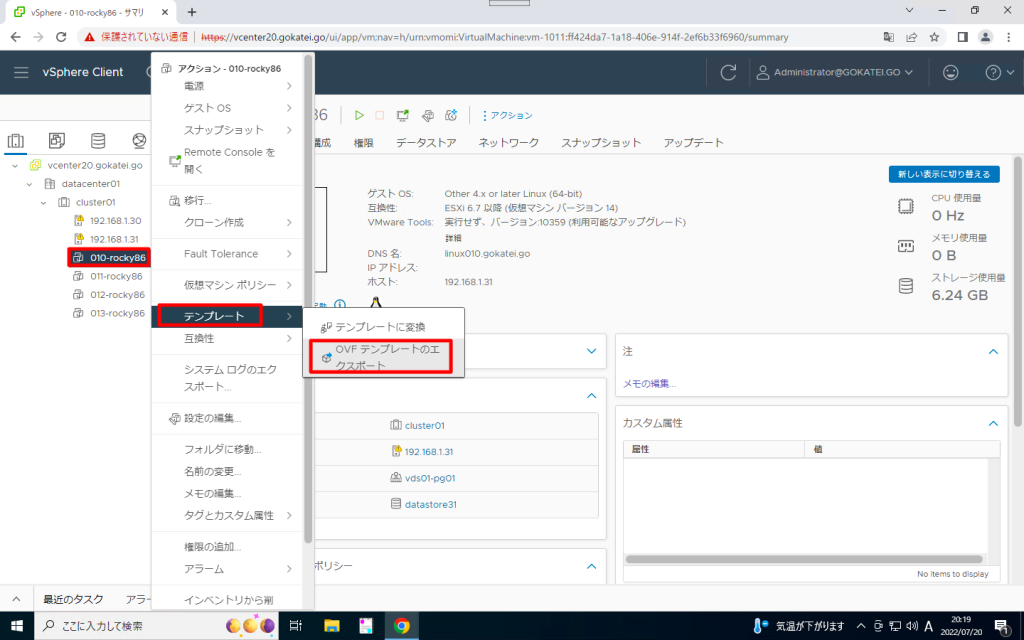The width and height of the screenshot is (1024, 640).
Task: Open the メモの編集... link
Action: [649, 383]
